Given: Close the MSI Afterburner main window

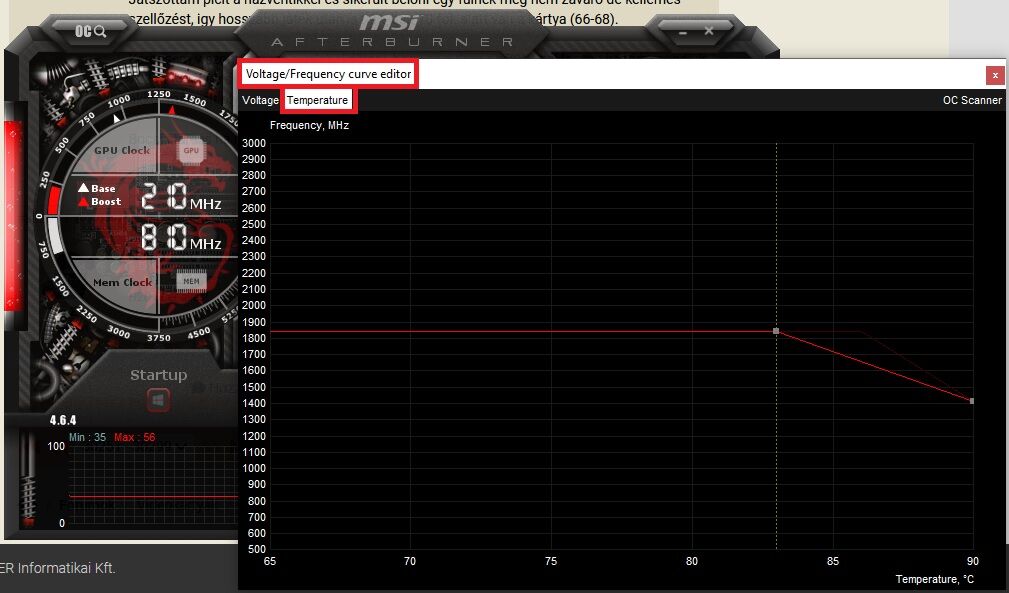Looking at the screenshot, I should (x=708, y=31).
